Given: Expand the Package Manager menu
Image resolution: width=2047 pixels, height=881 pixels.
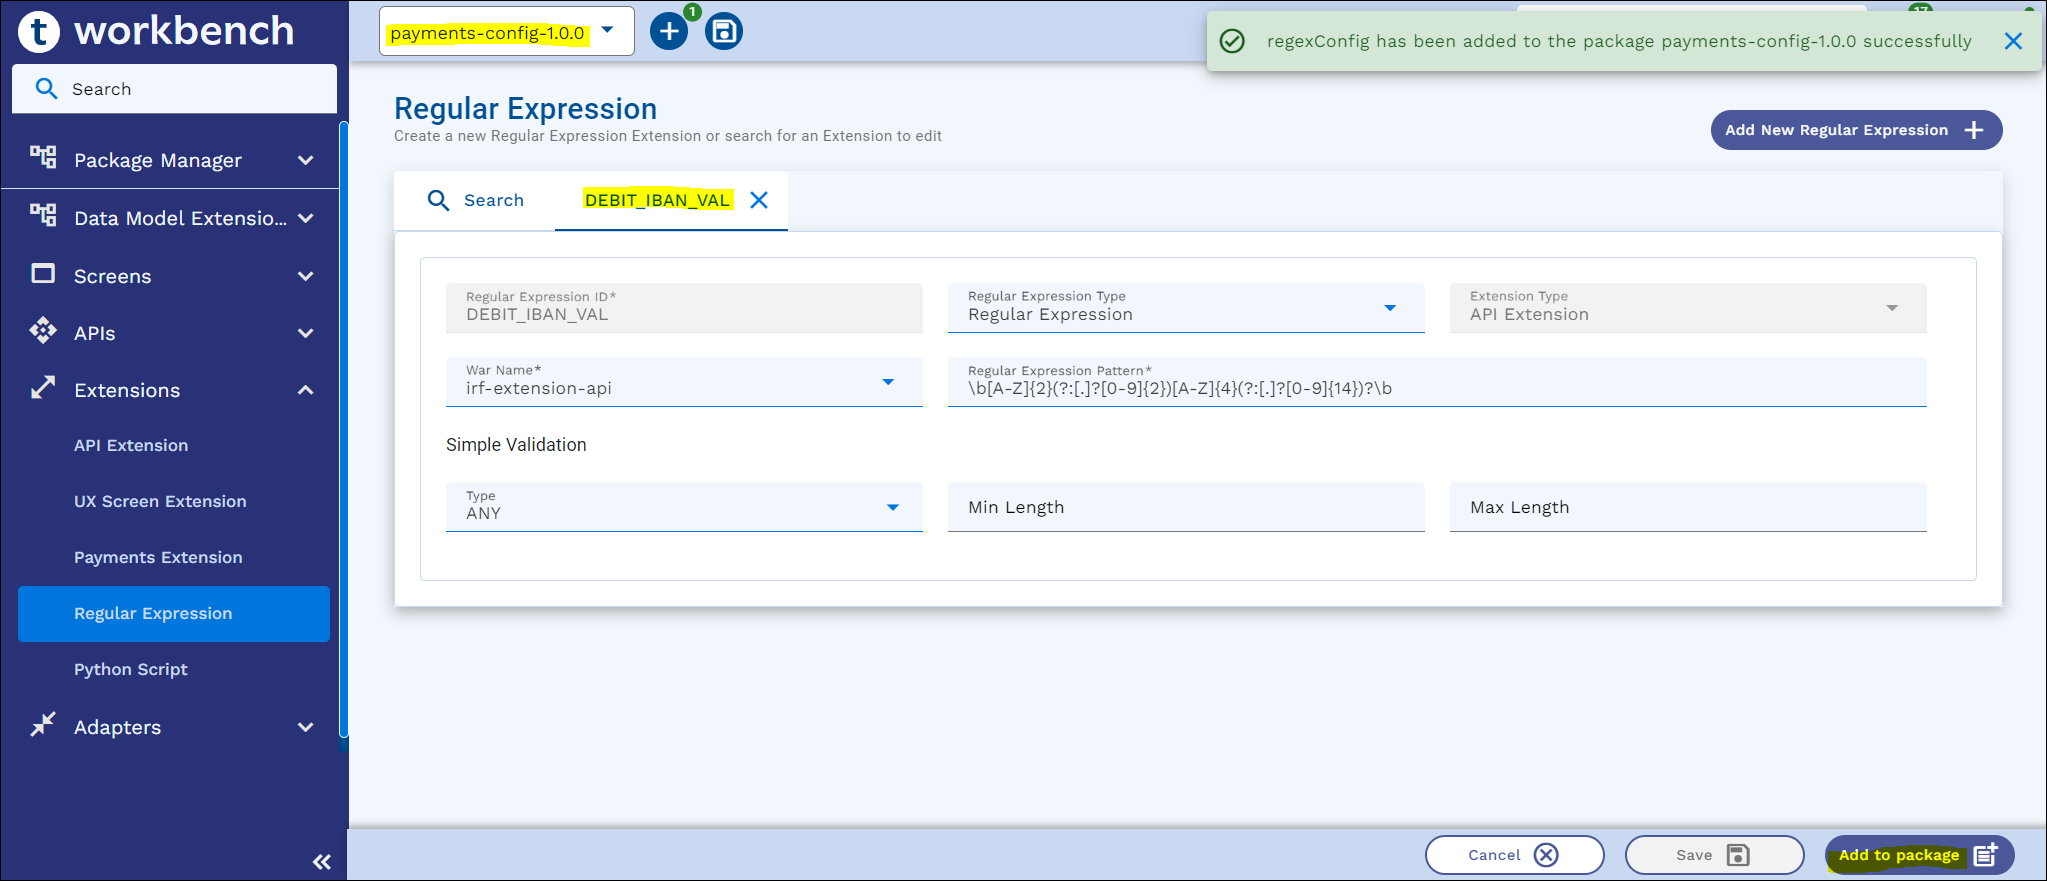Looking at the screenshot, I should click(305, 160).
